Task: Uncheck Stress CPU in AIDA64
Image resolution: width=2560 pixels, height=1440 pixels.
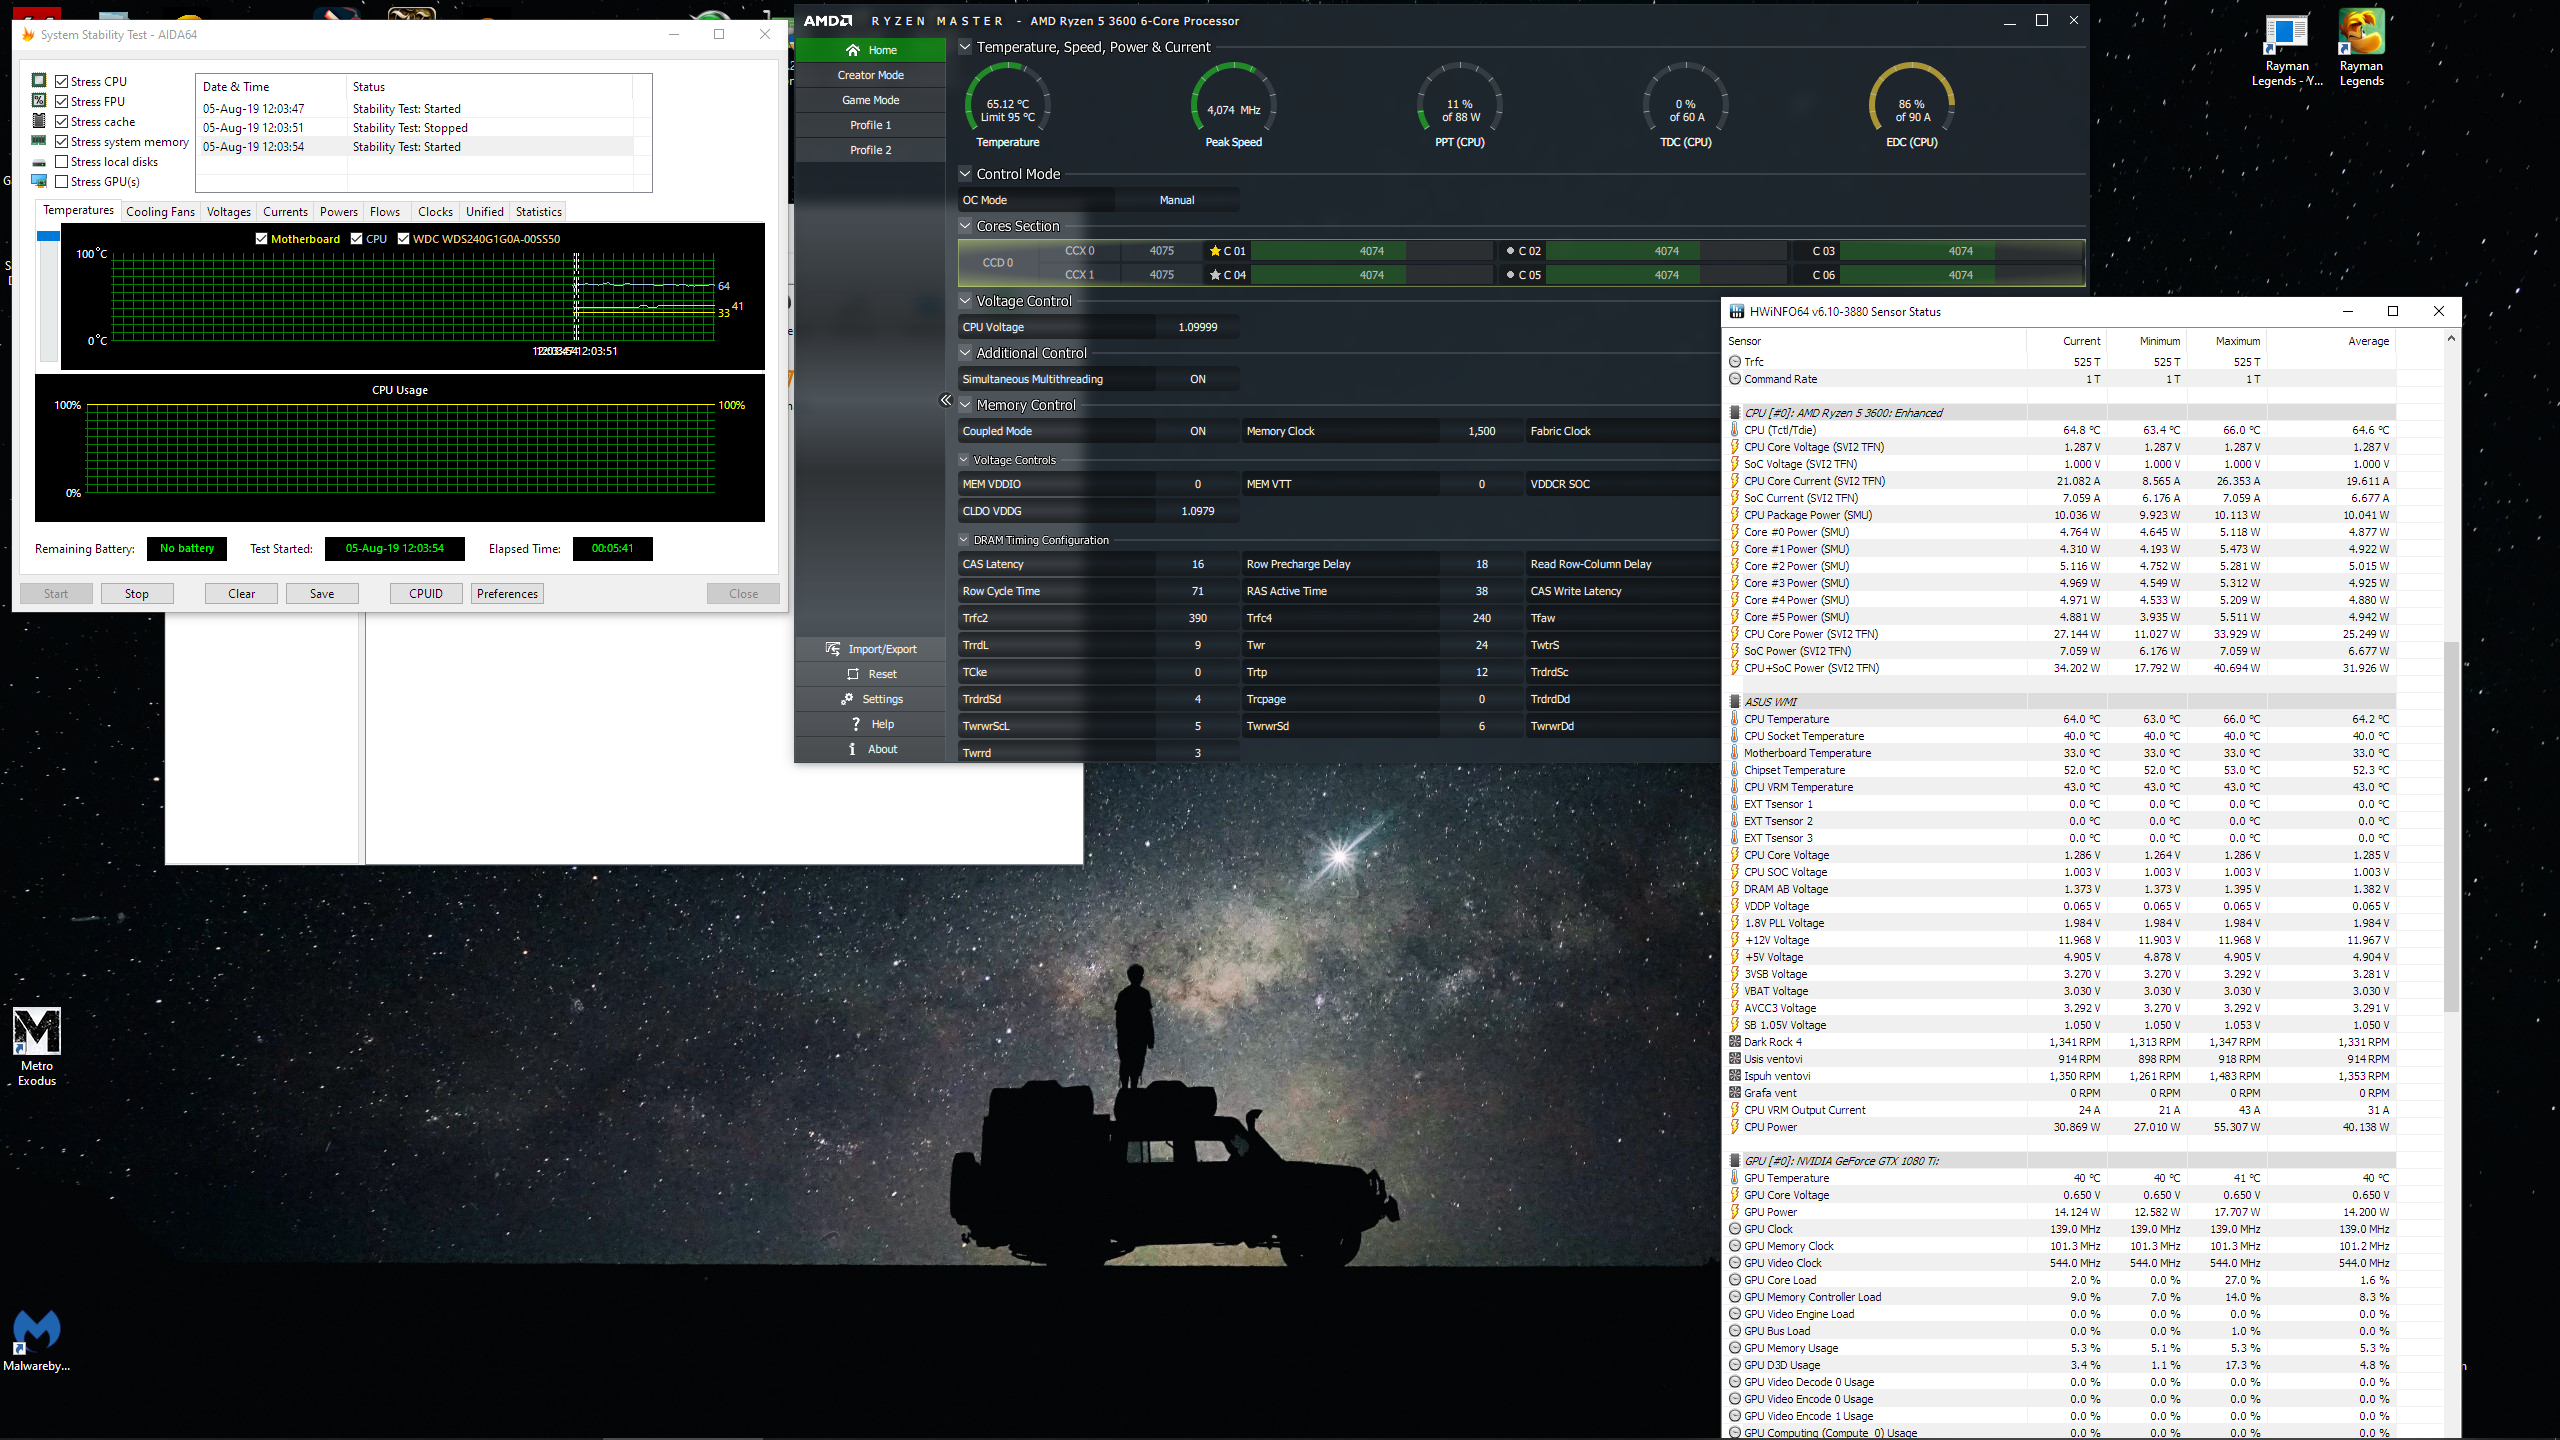Action: [62, 81]
